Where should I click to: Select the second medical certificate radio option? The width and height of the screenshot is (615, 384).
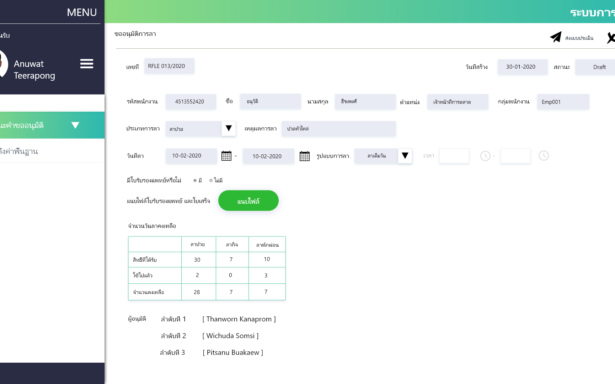point(211,180)
